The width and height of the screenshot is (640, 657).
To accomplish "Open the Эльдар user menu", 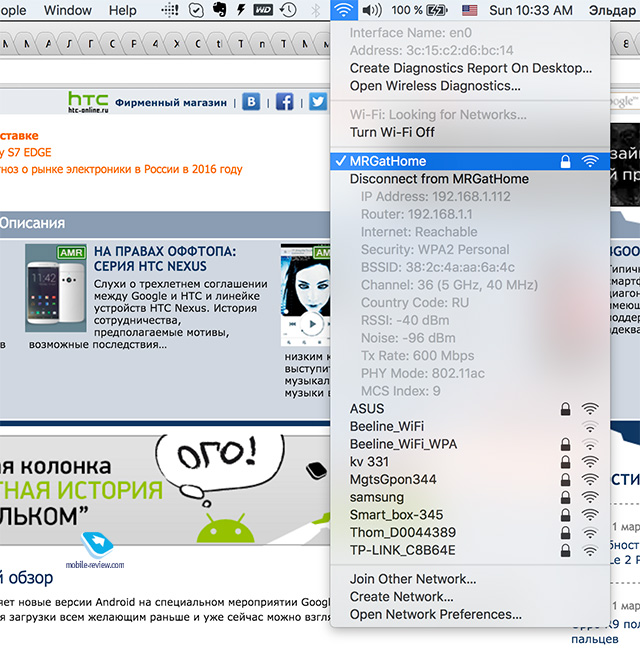I will pos(612,10).
